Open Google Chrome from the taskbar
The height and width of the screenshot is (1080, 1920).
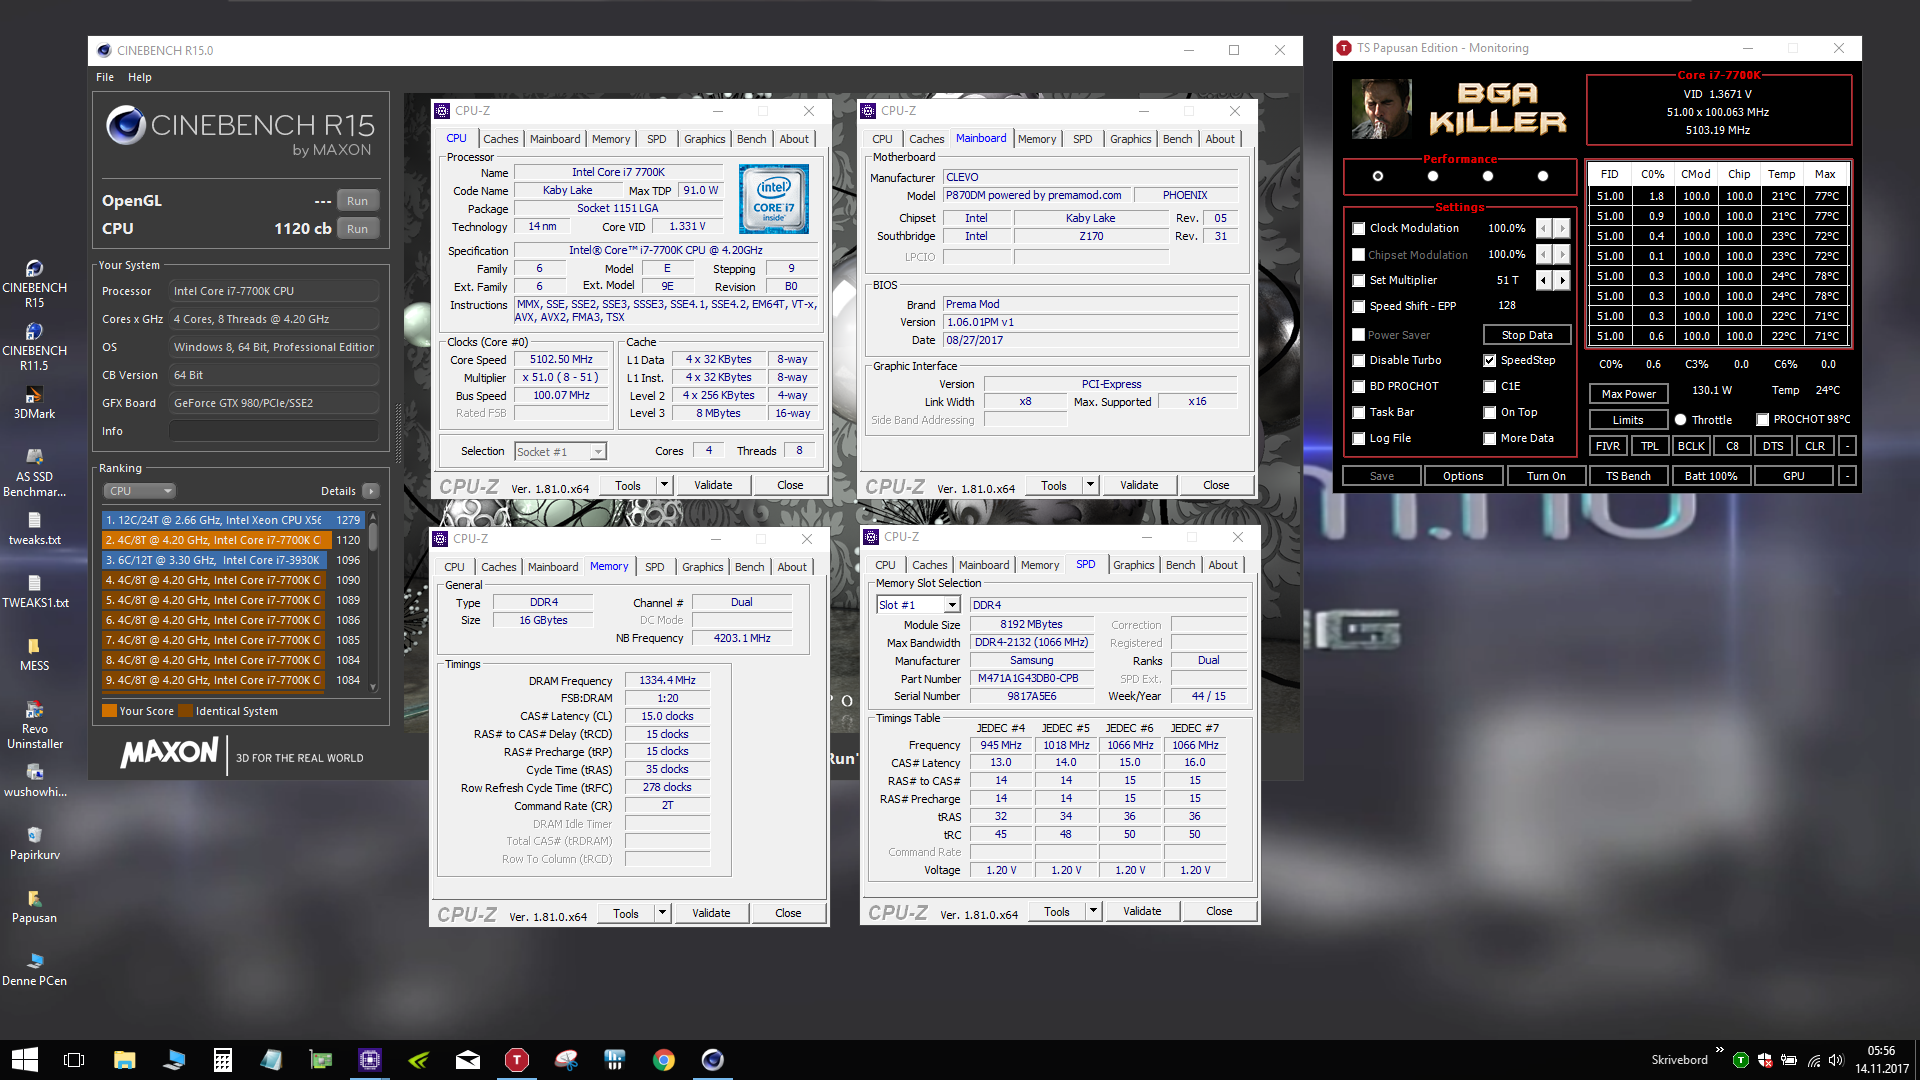coord(664,1060)
